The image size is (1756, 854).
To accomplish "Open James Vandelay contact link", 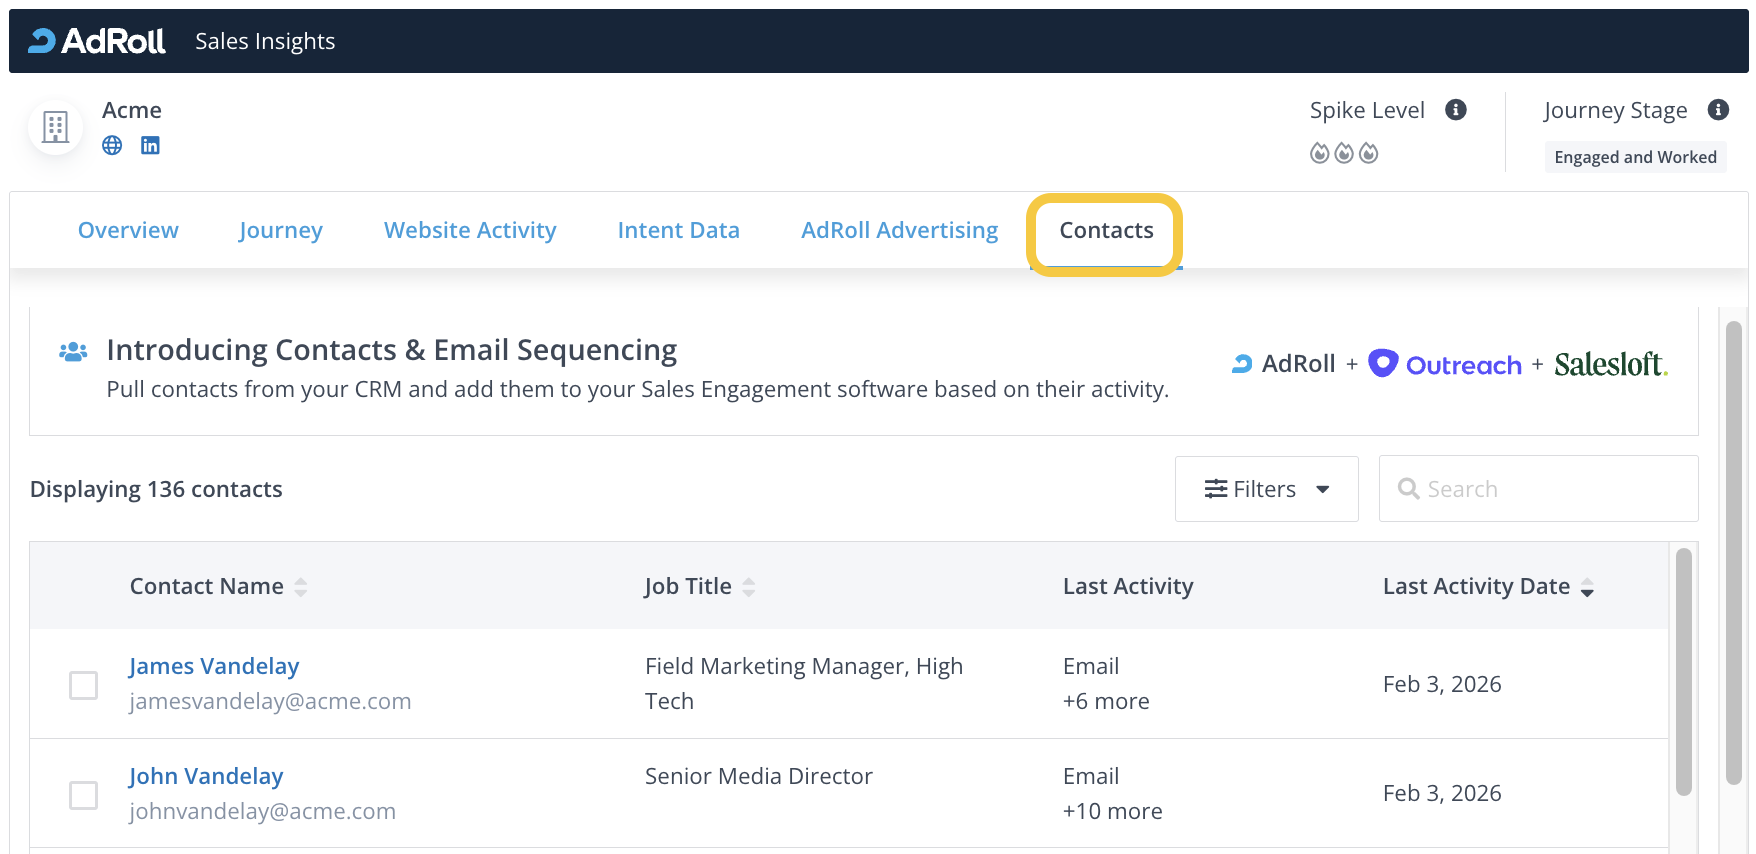I will point(214,666).
